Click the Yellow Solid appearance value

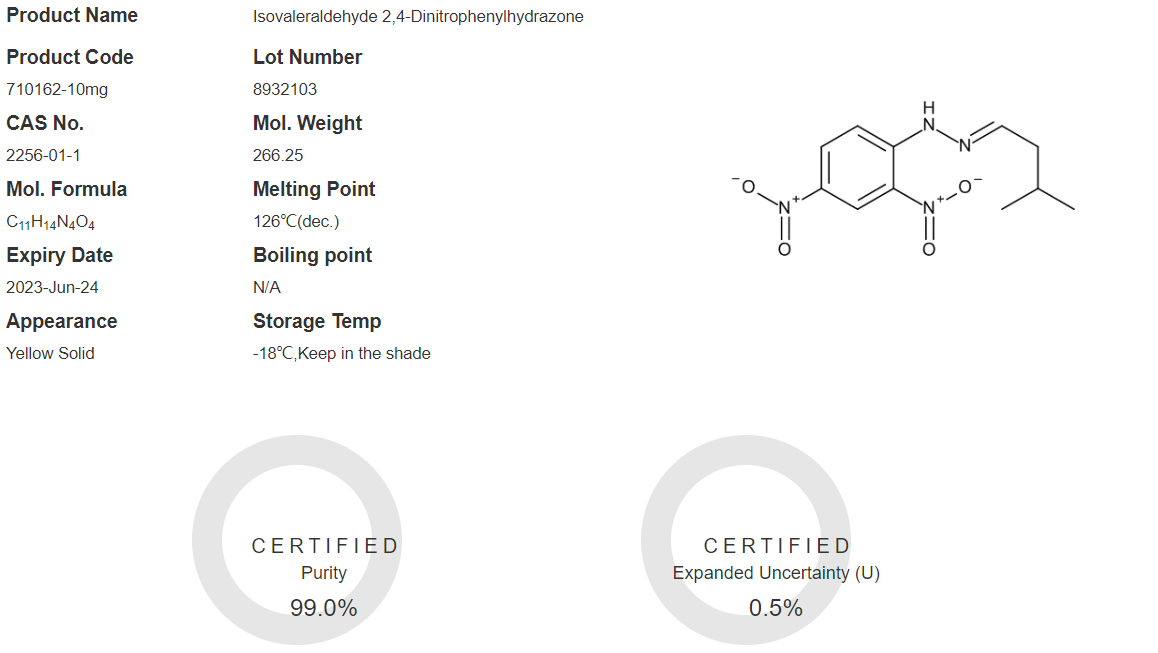[x=50, y=353]
